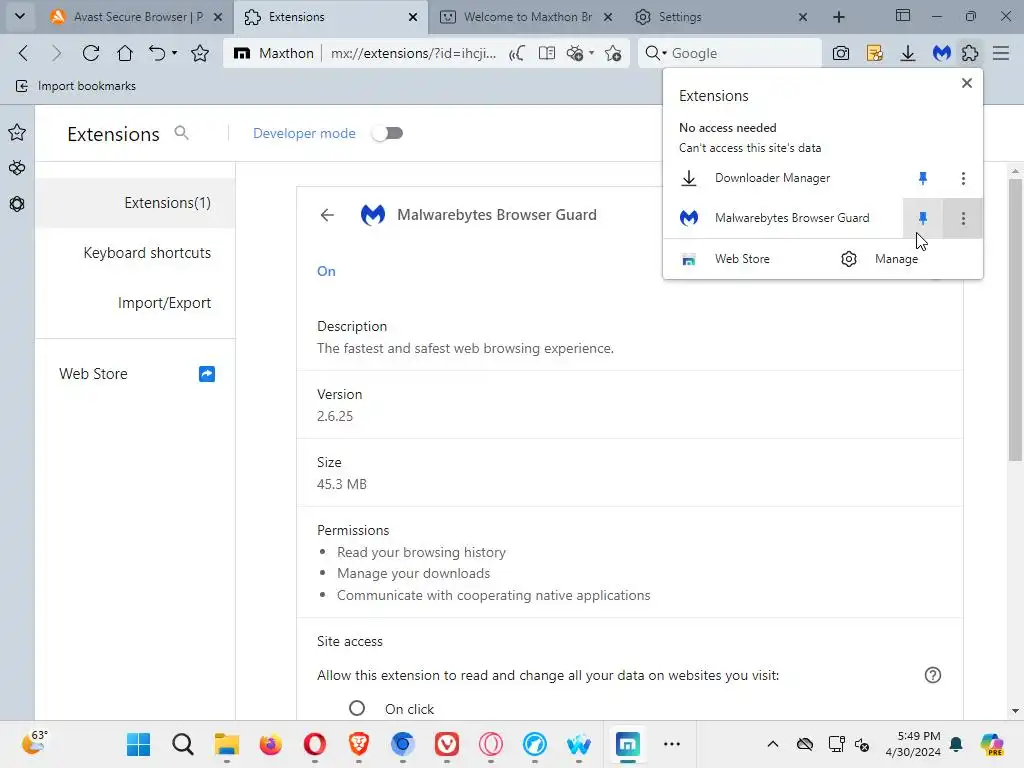The height and width of the screenshot is (768, 1024).
Task: Open the home page icon
Action: (x=124, y=53)
